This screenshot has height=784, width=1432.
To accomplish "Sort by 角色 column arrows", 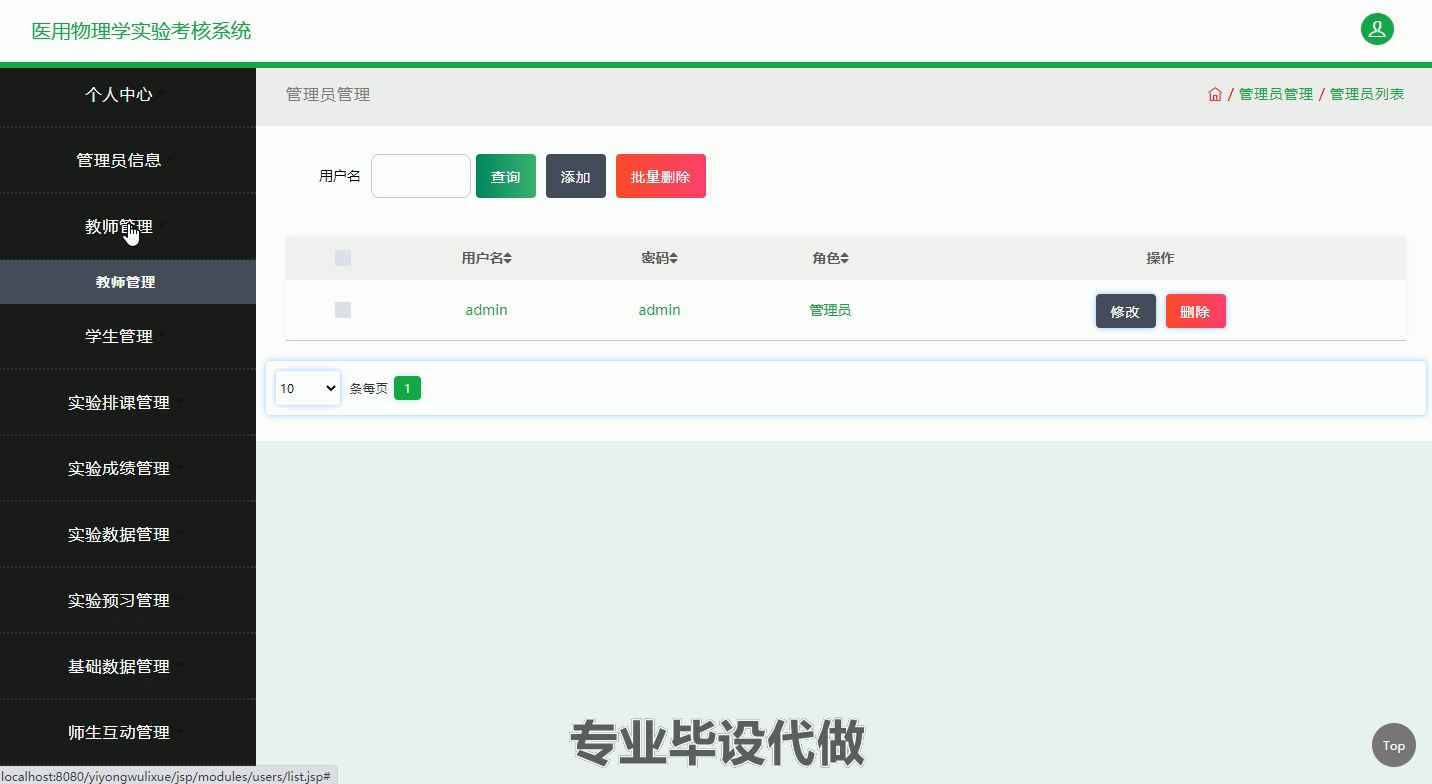I will pyautogui.click(x=845, y=258).
